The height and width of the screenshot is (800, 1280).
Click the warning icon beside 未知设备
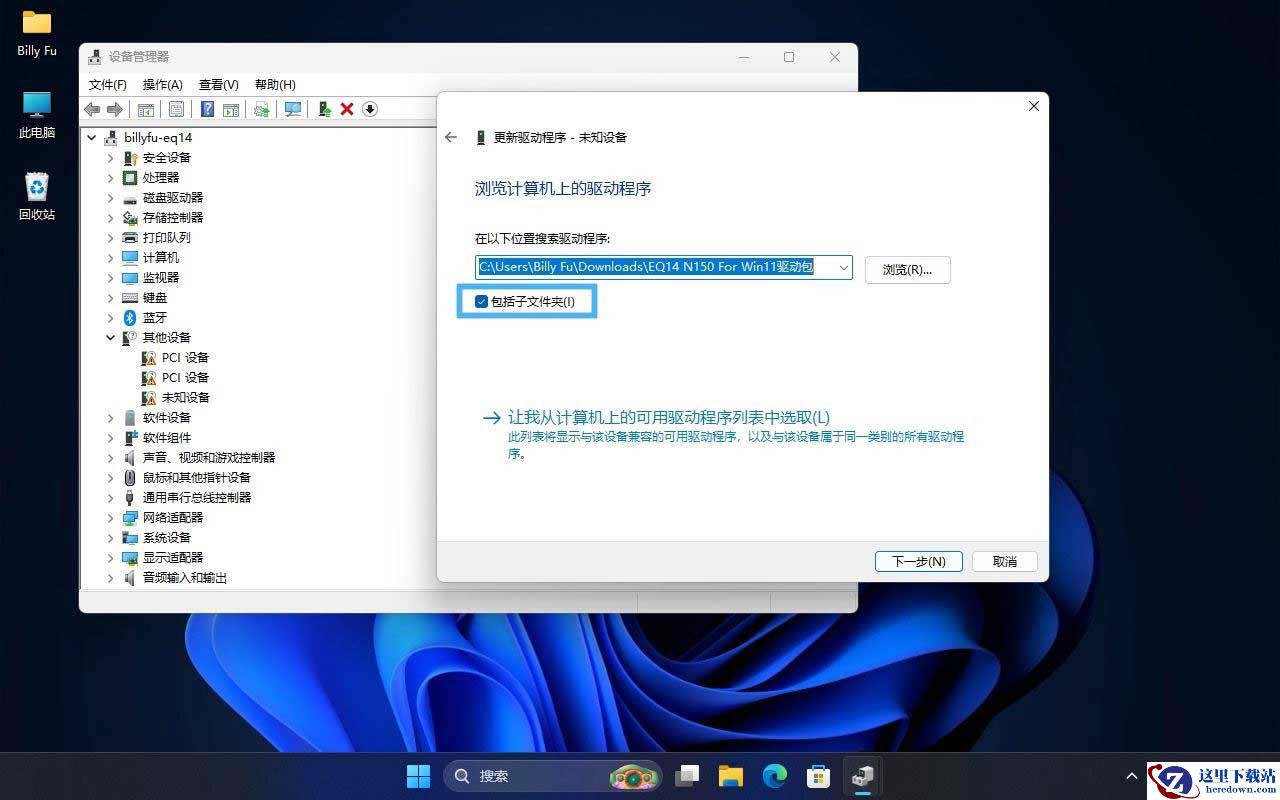click(x=149, y=398)
